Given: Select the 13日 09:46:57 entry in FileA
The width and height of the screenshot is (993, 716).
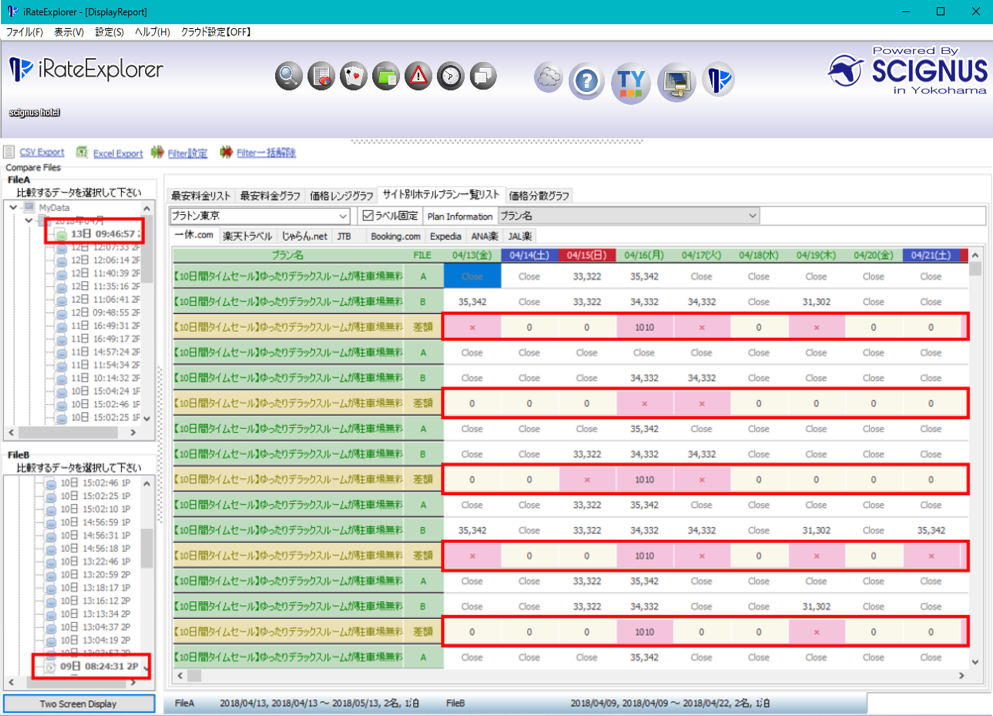Looking at the screenshot, I should (x=102, y=234).
